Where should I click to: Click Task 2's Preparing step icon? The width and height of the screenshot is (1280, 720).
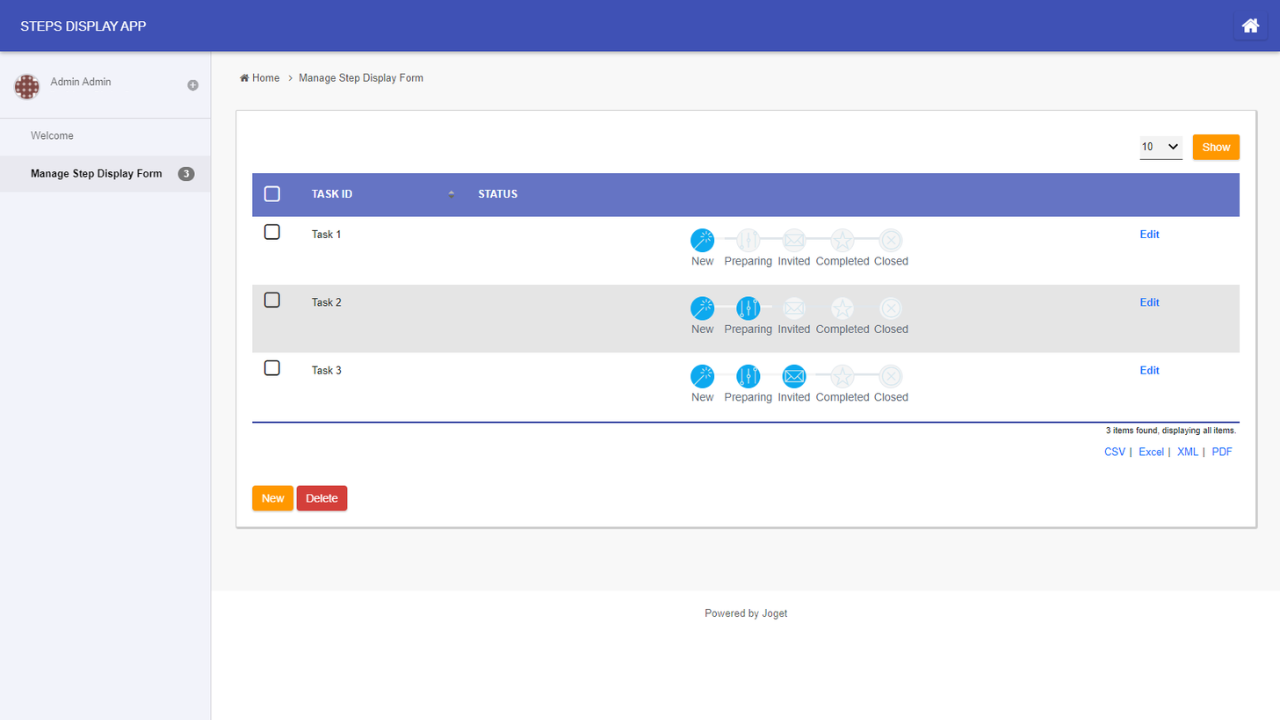(748, 308)
